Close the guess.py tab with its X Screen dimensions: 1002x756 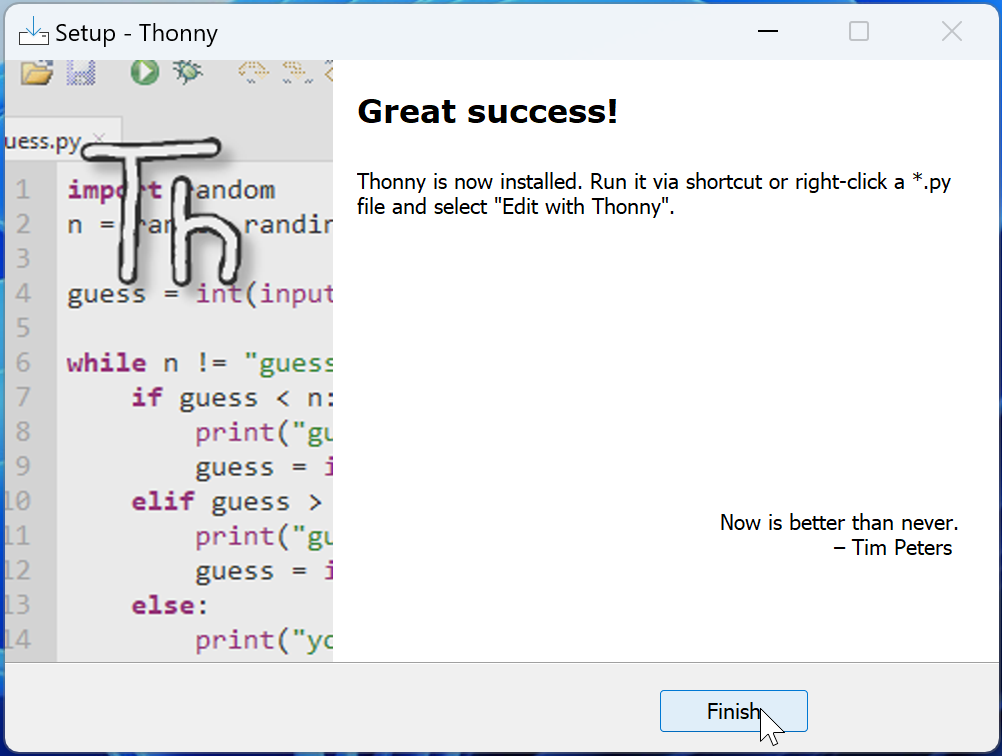(x=98, y=138)
